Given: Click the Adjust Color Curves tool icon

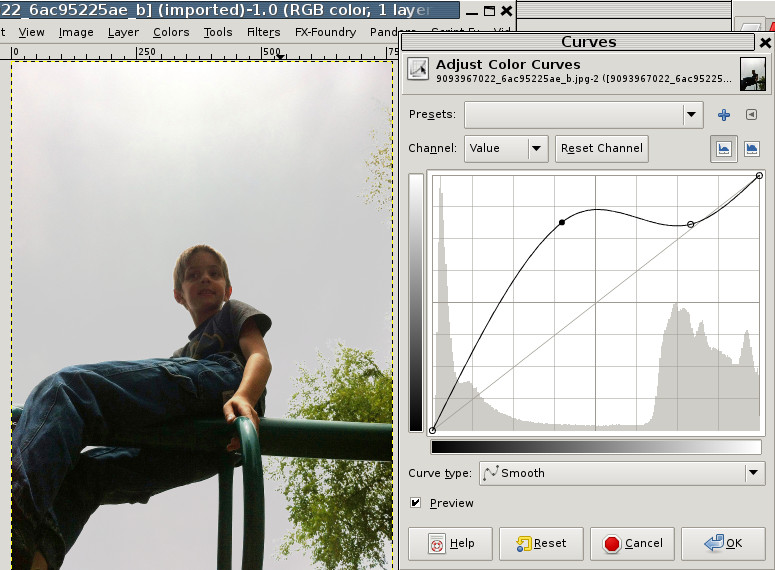Looking at the screenshot, I should 418,69.
